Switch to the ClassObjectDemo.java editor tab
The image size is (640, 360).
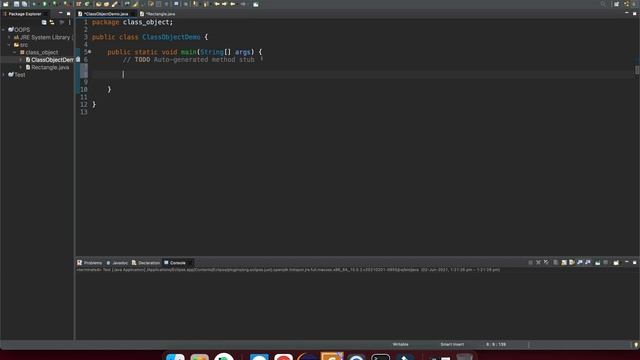105,14
